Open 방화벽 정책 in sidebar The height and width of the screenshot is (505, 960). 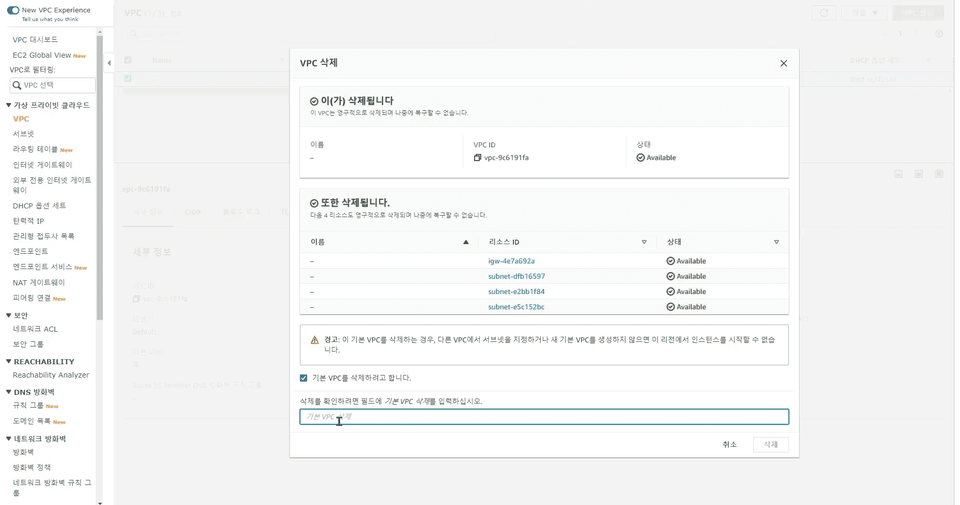click(x=32, y=468)
